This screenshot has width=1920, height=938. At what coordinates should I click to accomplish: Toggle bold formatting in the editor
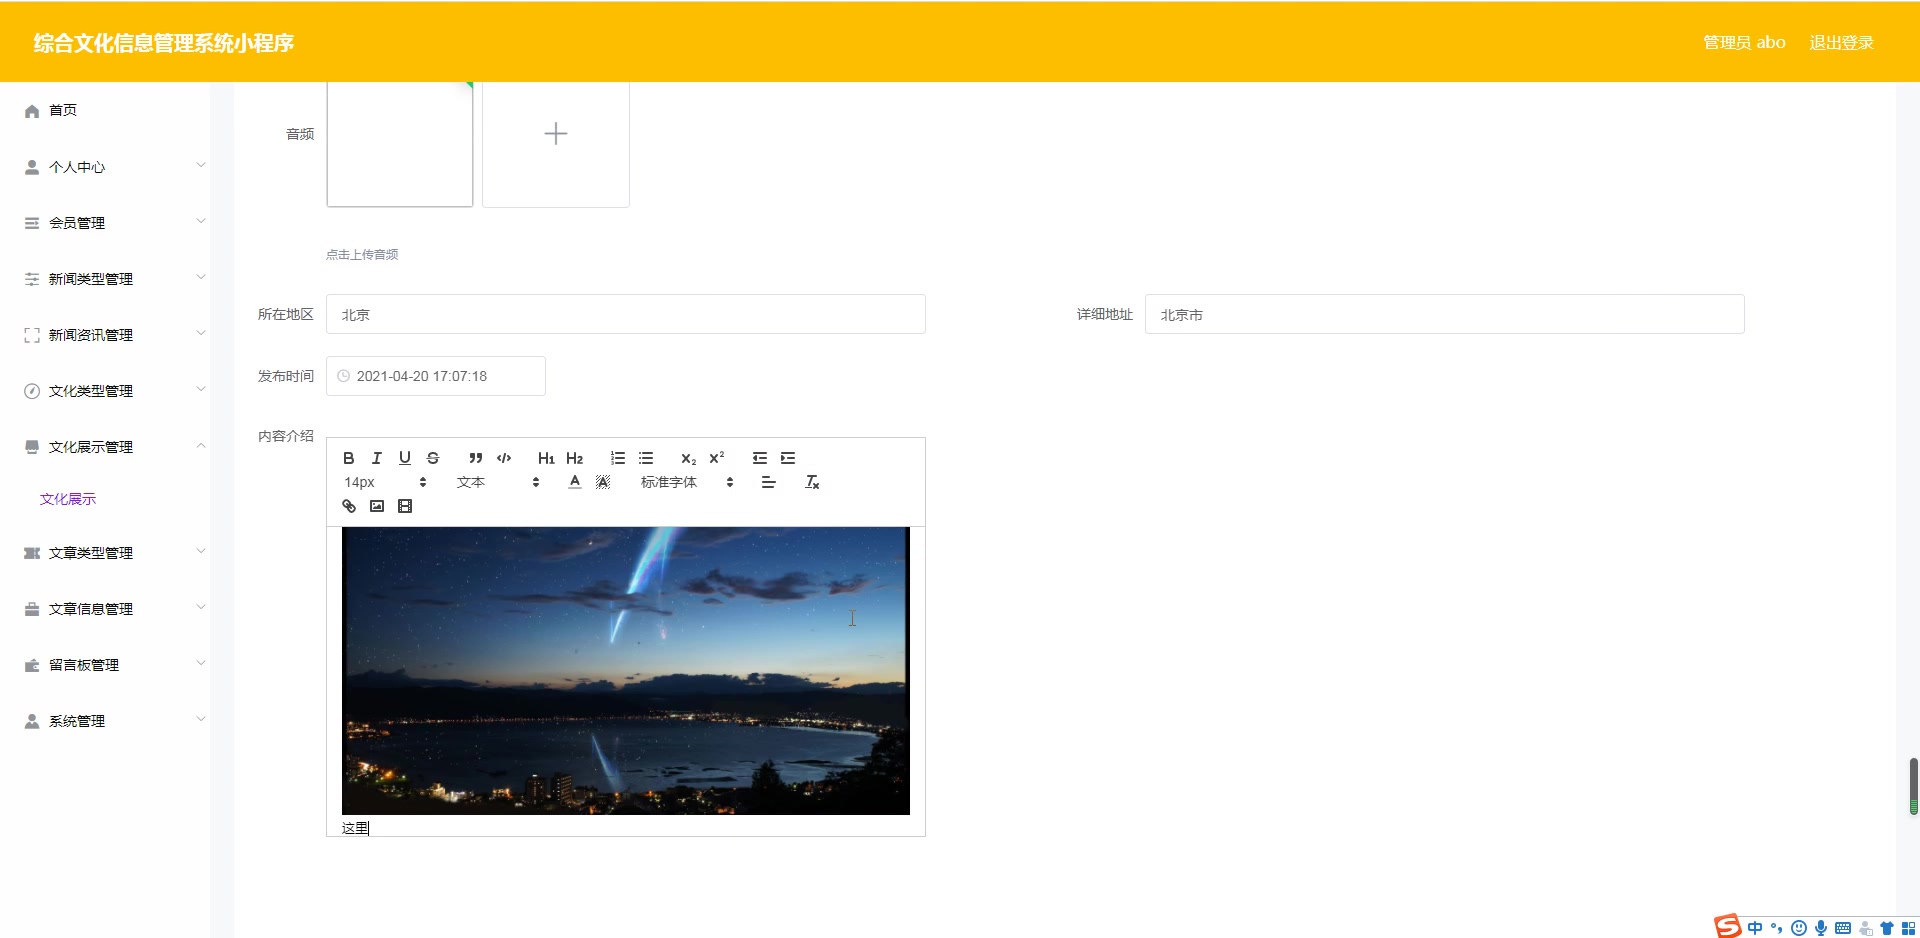348,458
